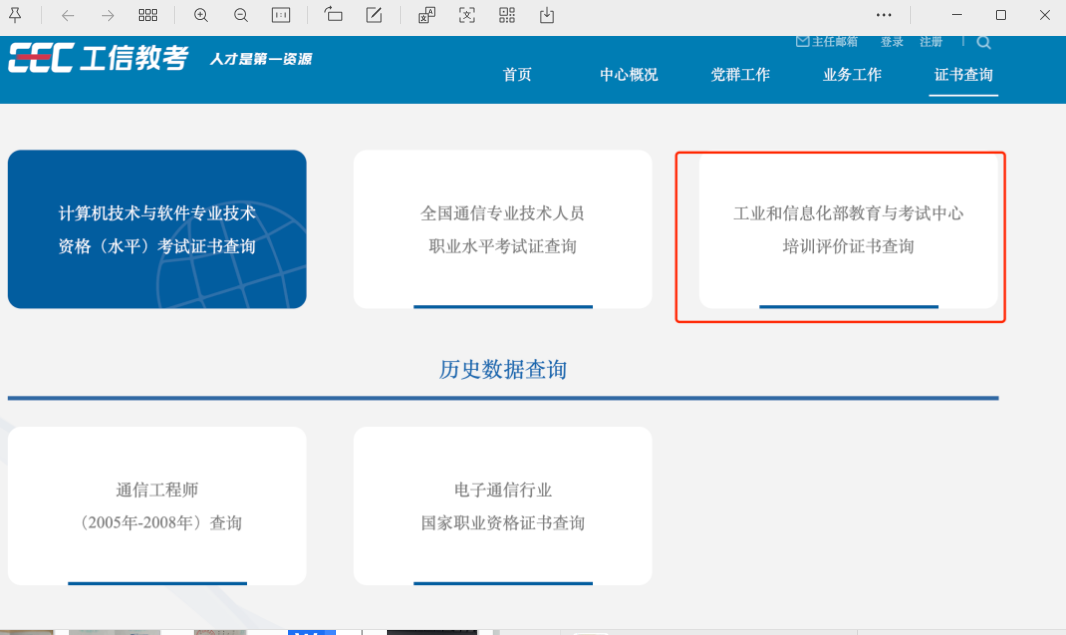Screen dimensions: 1066x635
Task: Open 全国通信专业技术人员职业水平考试证查询 card
Action: pyautogui.click(x=502, y=229)
